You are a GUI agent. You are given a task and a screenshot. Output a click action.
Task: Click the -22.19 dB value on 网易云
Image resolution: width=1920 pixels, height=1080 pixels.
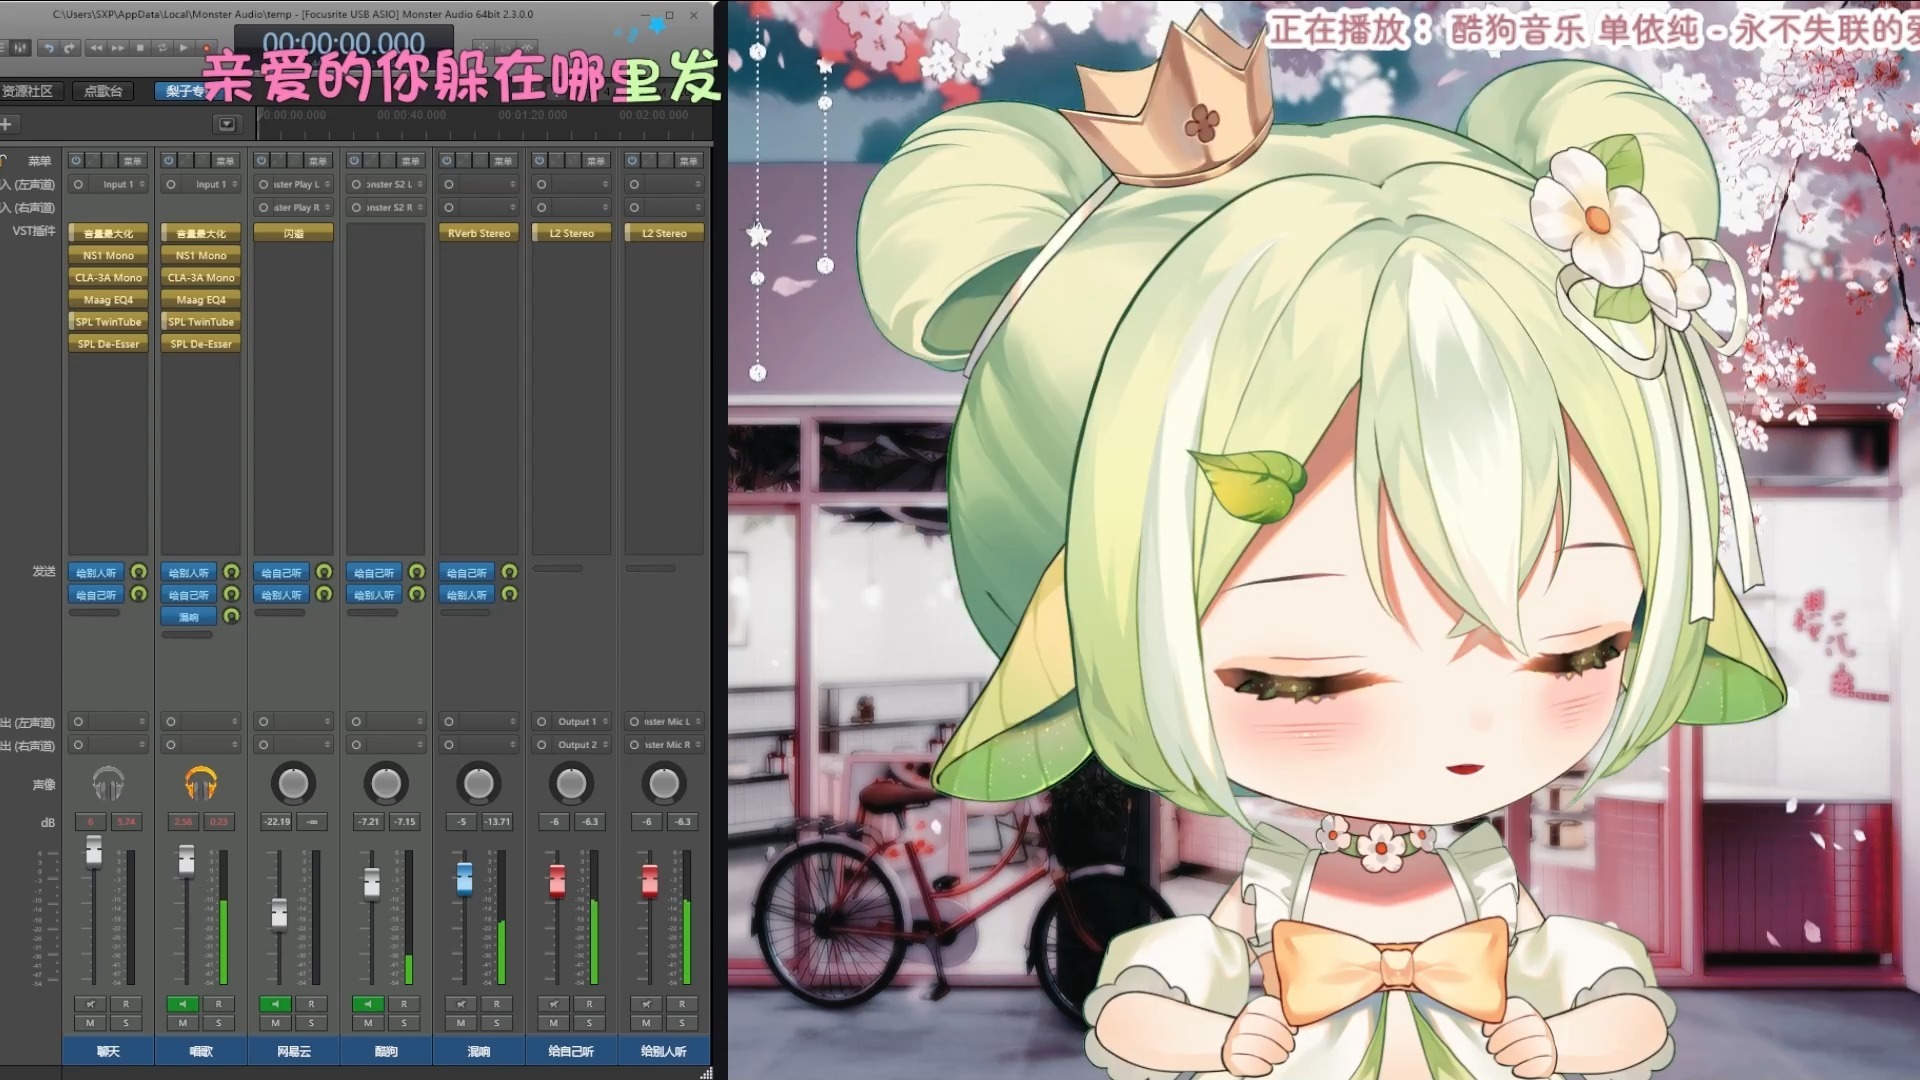click(x=277, y=822)
